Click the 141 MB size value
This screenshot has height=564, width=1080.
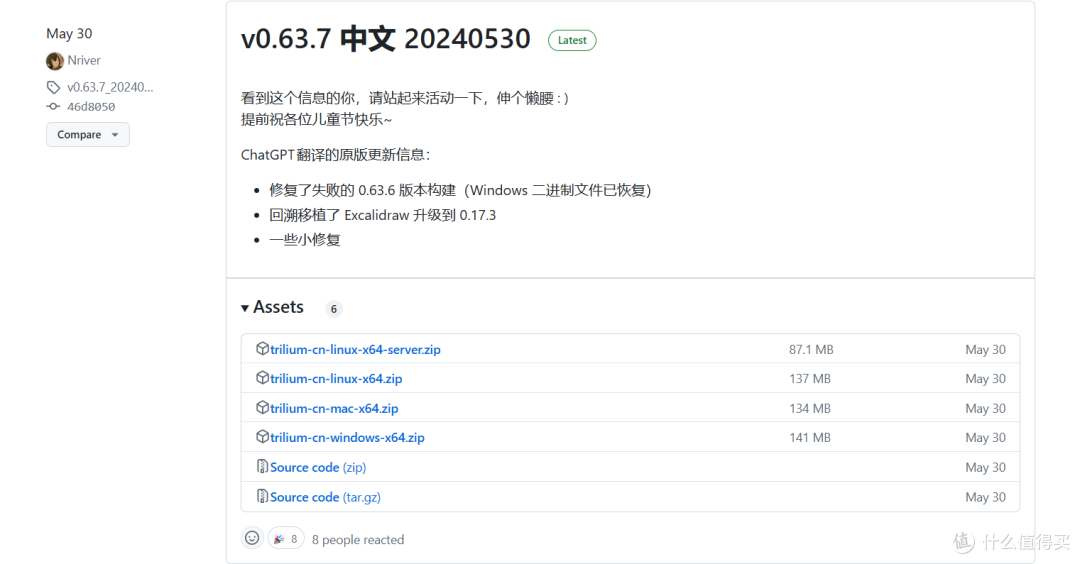[x=809, y=437]
